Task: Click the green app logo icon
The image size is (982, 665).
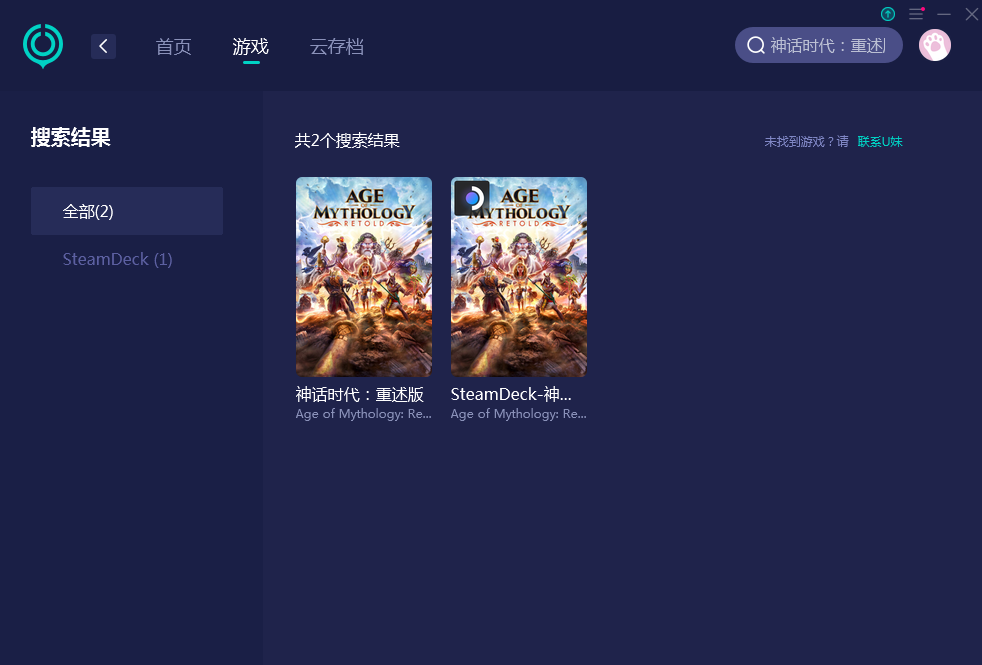Action: point(43,46)
